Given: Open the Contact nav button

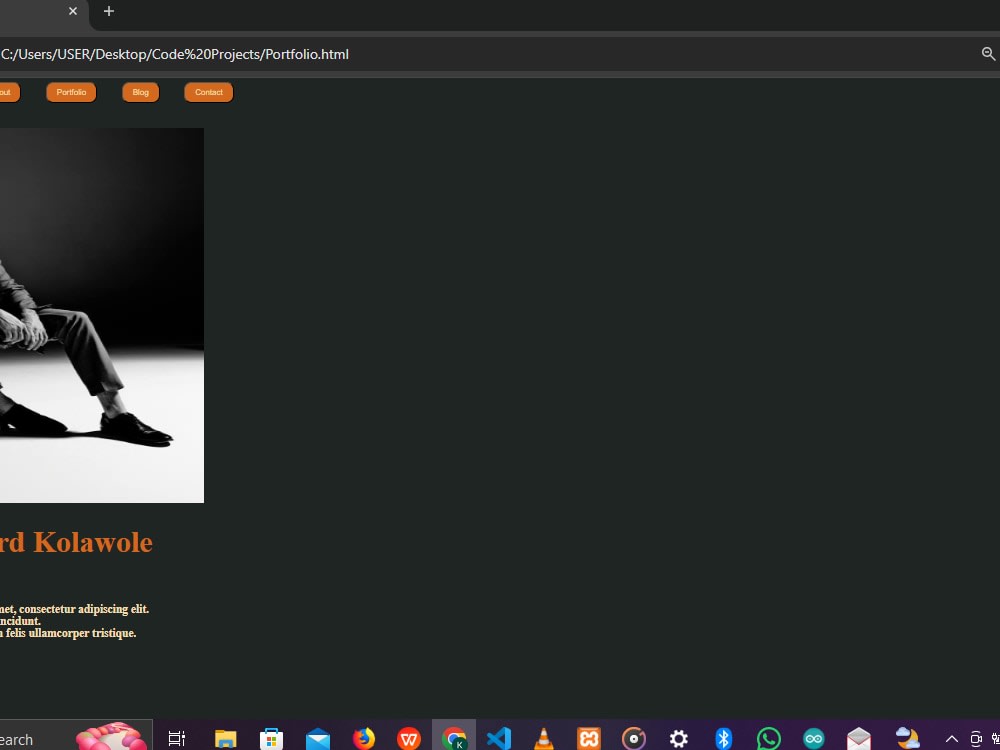Looking at the screenshot, I should pyautogui.click(x=209, y=92).
